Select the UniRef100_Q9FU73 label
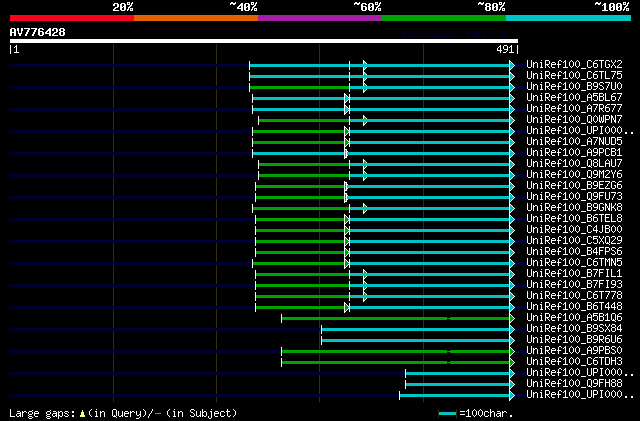Image resolution: width=640 pixels, height=421 pixels. [x=574, y=197]
